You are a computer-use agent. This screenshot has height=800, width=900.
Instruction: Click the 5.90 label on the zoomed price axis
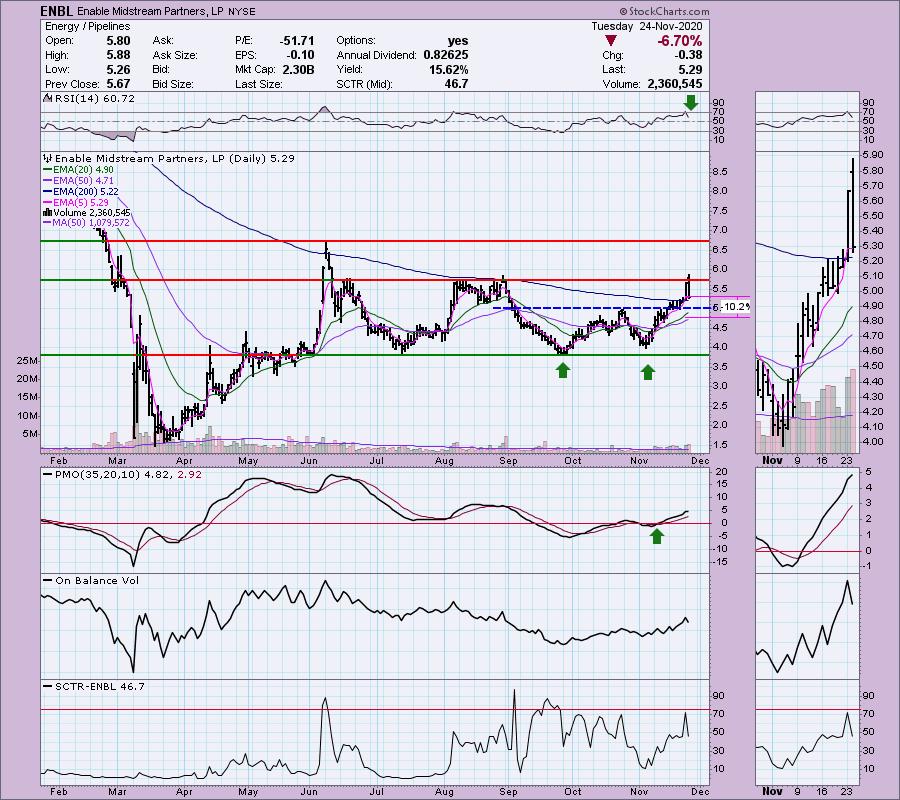pyautogui.click(x=872, y=155)
